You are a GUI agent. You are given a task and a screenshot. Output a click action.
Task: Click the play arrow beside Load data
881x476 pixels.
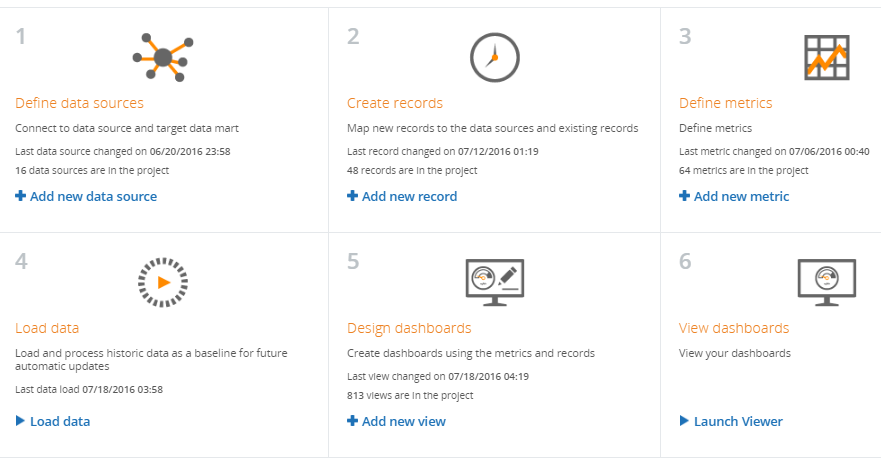pyautogui.click(x=21, y=421)
